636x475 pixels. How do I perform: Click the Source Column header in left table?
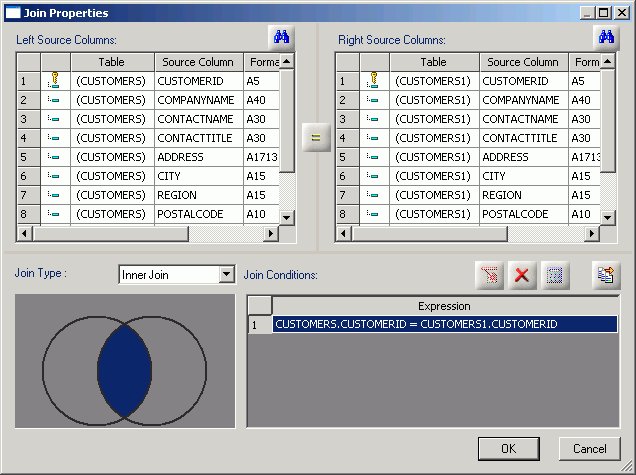(199, 62)
